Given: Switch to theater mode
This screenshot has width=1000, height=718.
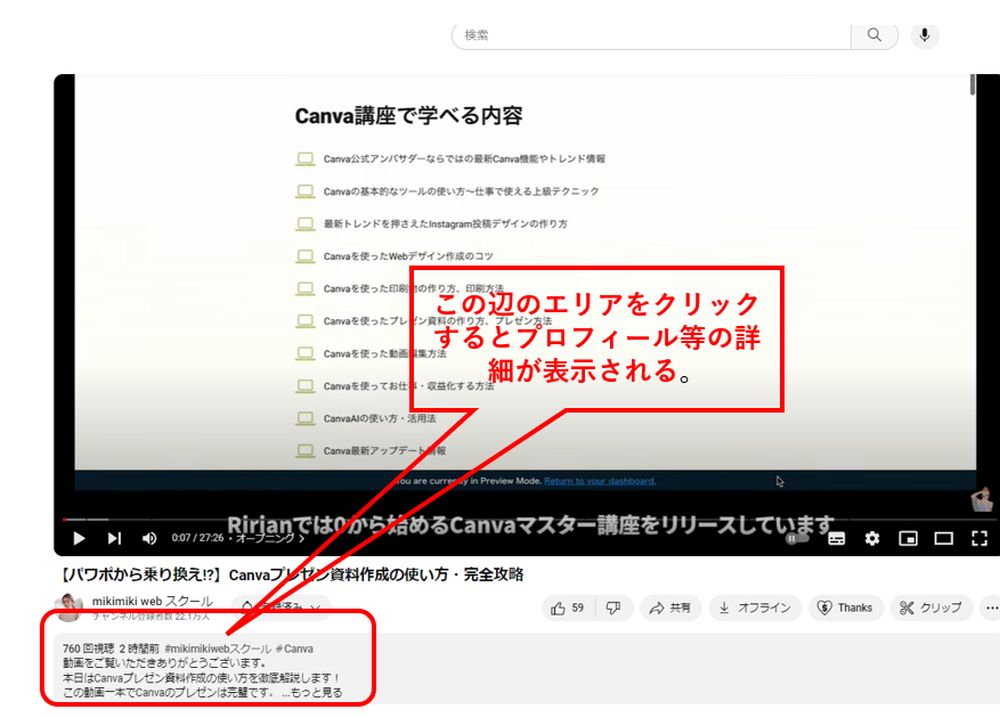Looking at the screenshot, I should (x=944, y=539).
